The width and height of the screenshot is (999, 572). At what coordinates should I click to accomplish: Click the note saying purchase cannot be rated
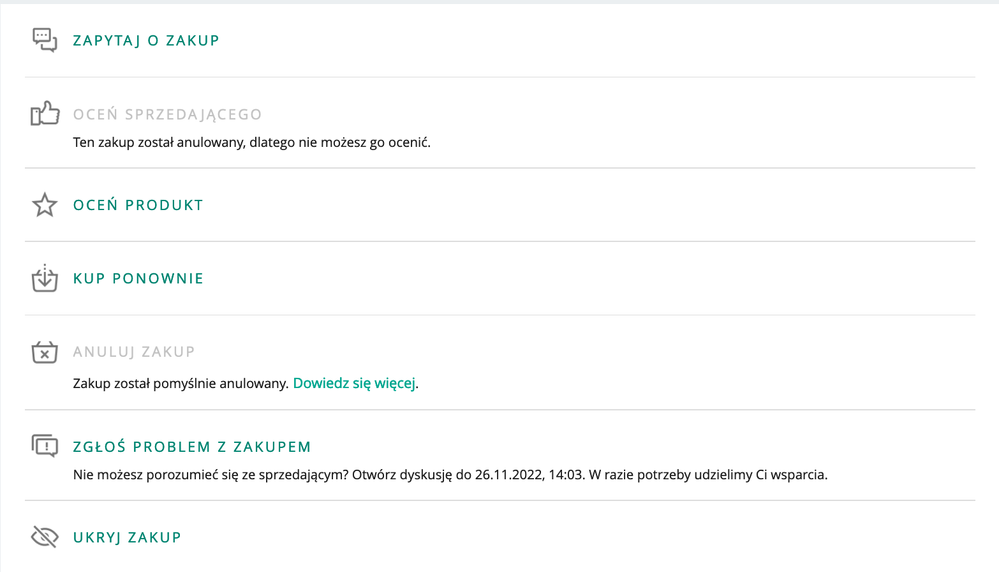[252, 143]
